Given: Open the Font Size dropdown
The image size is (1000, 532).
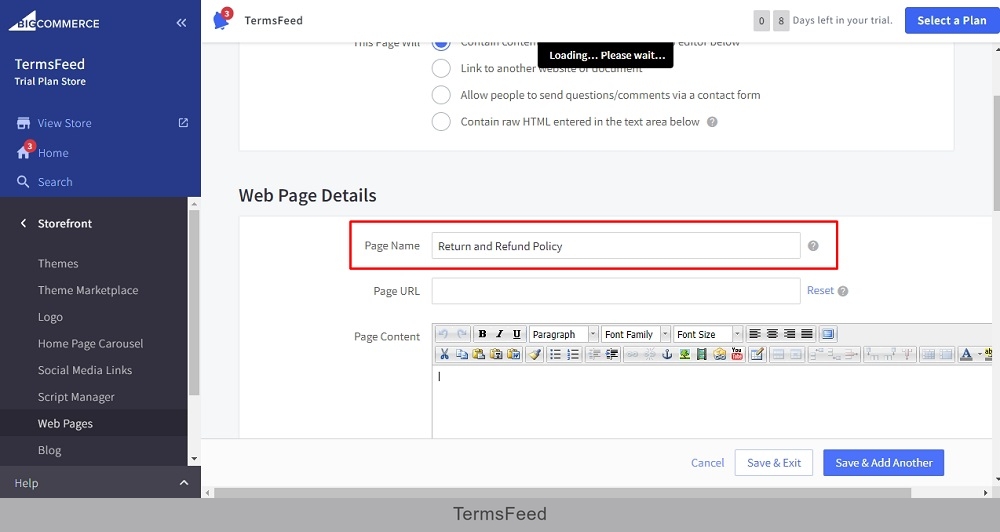Looking at the screenshot, I should [x=708, y=334].
